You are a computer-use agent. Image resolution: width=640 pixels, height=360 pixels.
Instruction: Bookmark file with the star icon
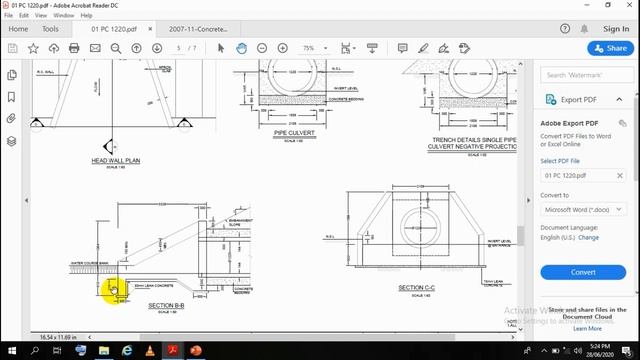coord(33,48)
